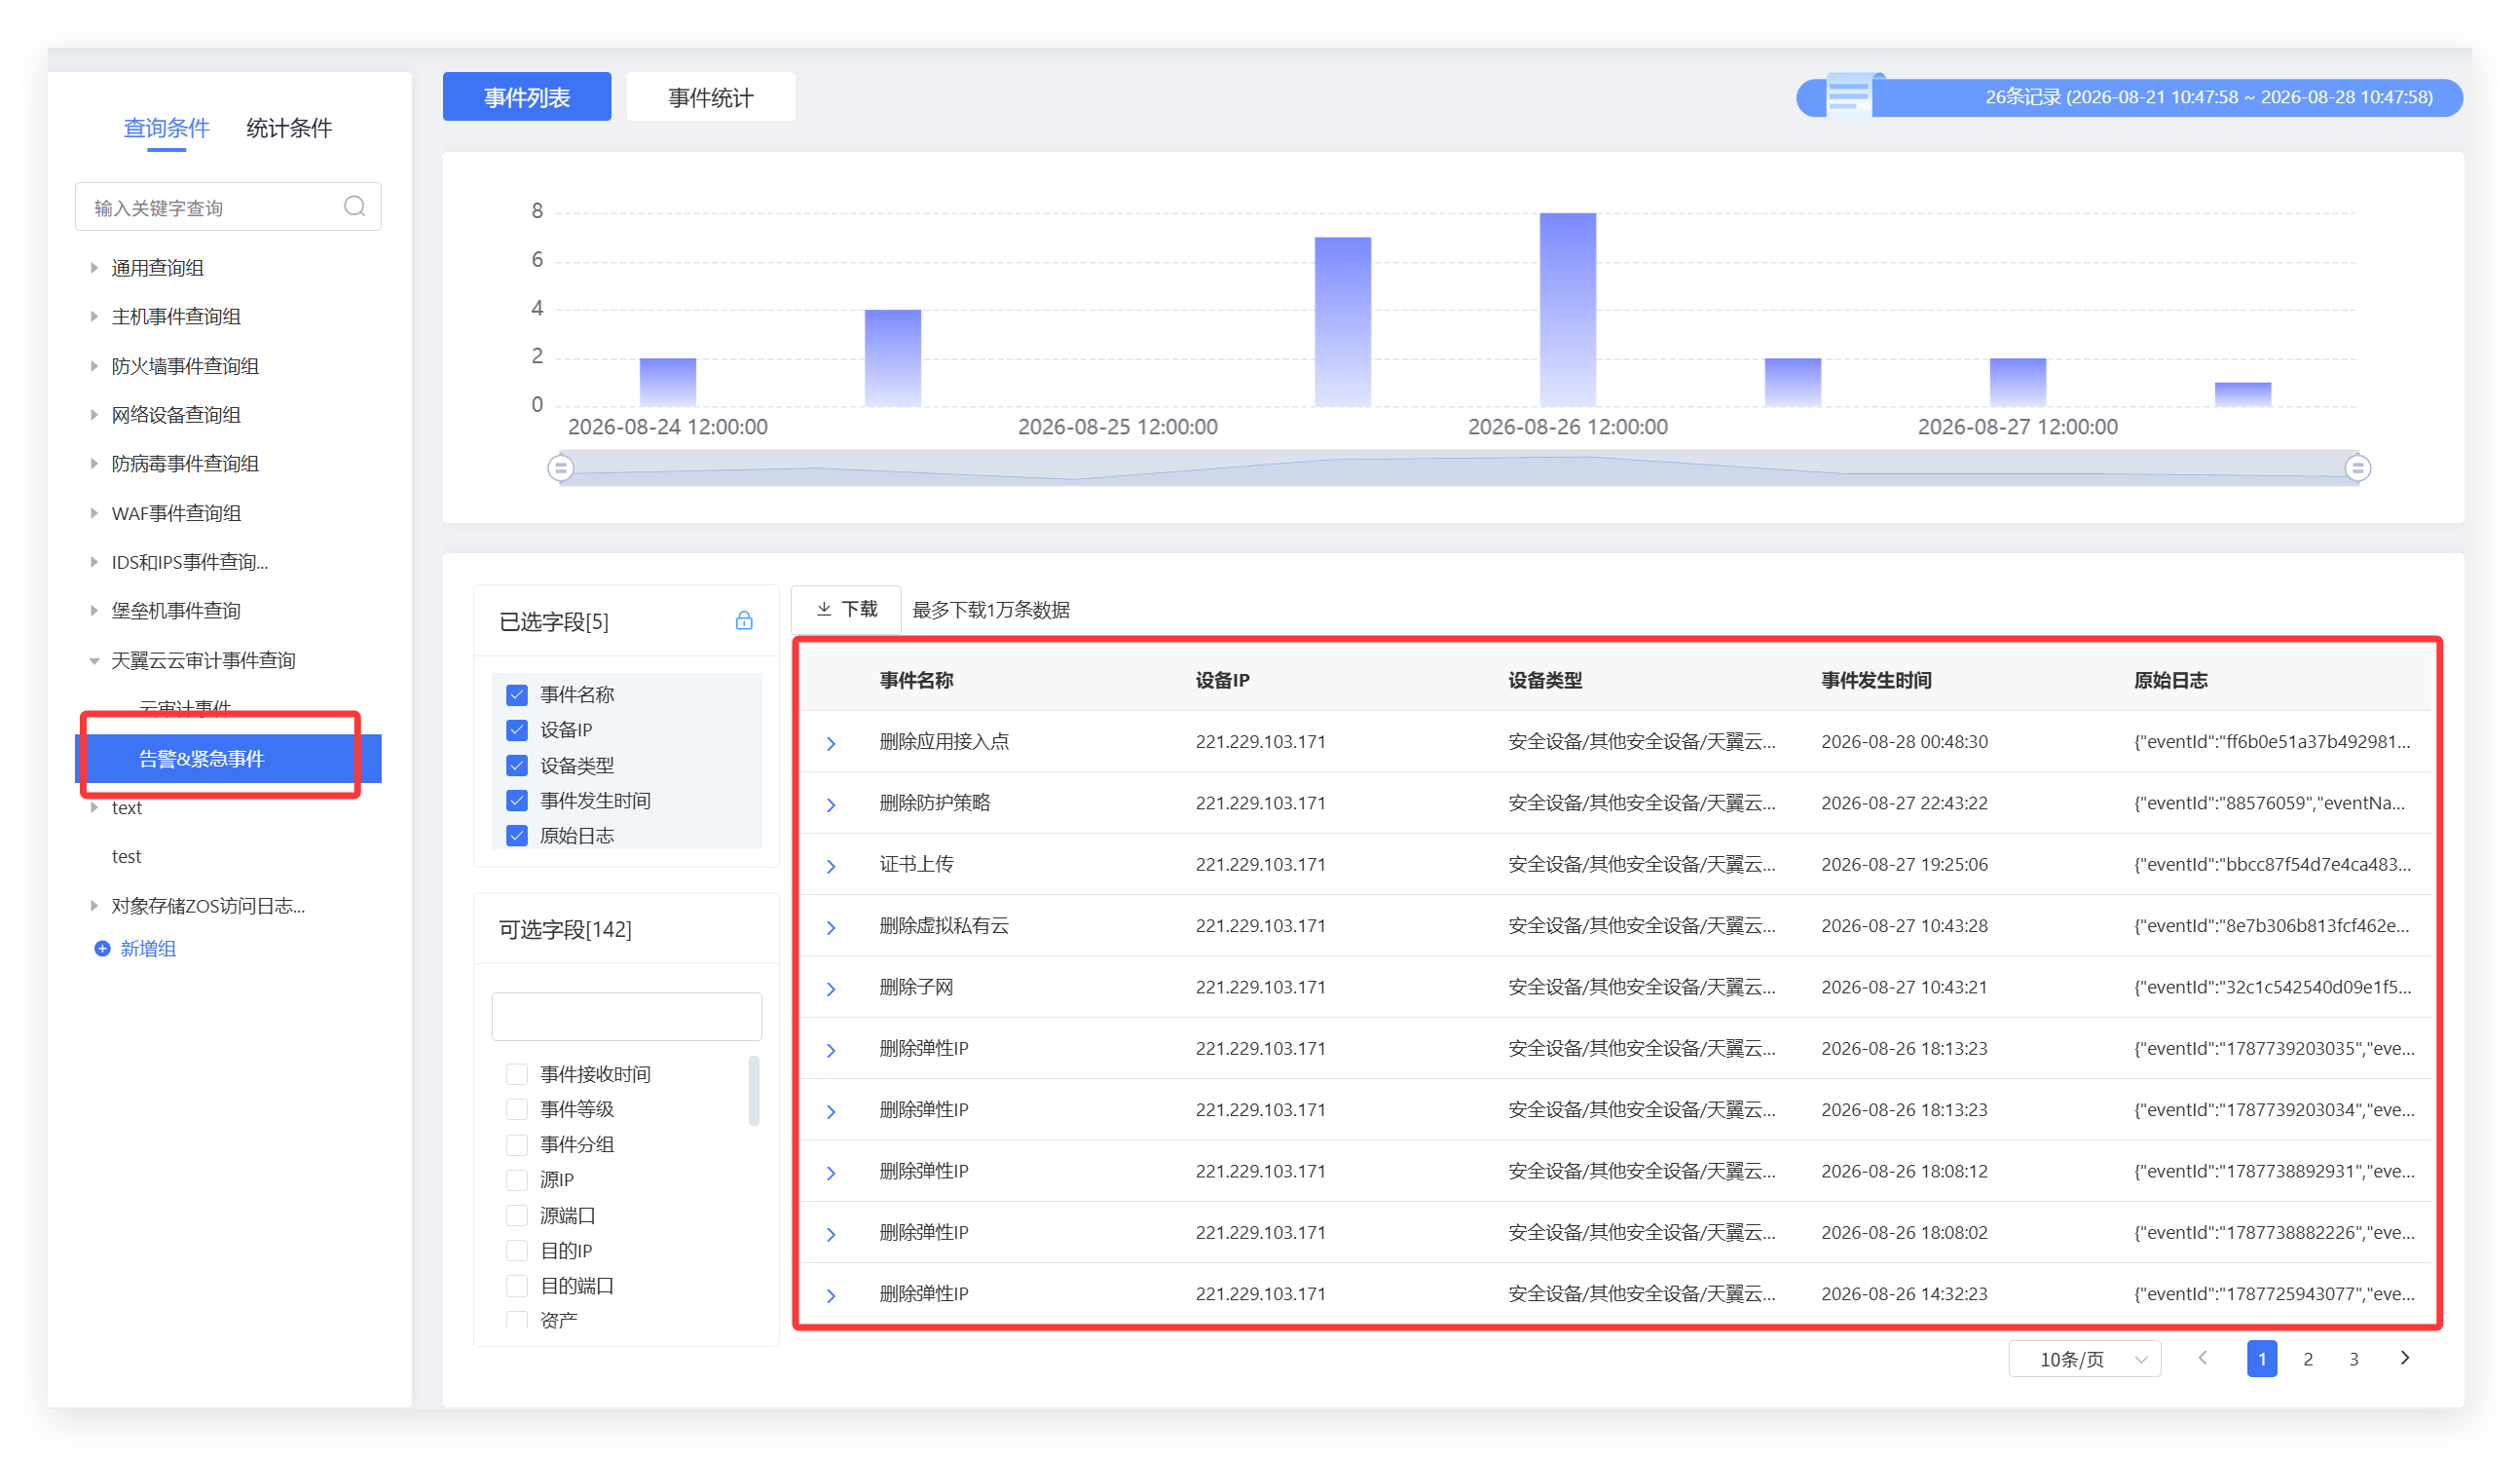Image resolution: width=2520 pixels, height=1457 pixels.
Task: Go to page 3 of results
Action: point(2354,1359)
